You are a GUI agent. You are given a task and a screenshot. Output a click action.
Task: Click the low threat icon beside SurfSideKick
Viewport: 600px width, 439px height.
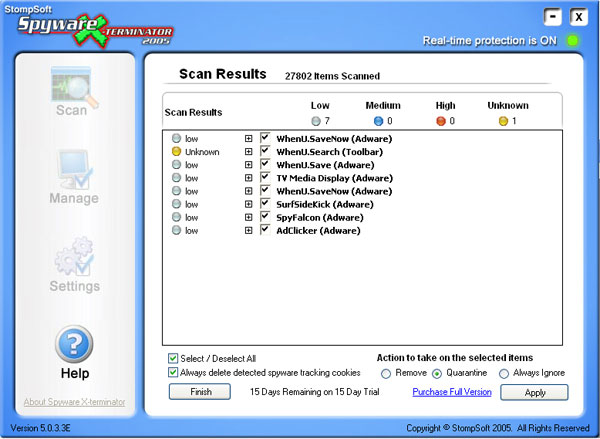pos(176,204)
